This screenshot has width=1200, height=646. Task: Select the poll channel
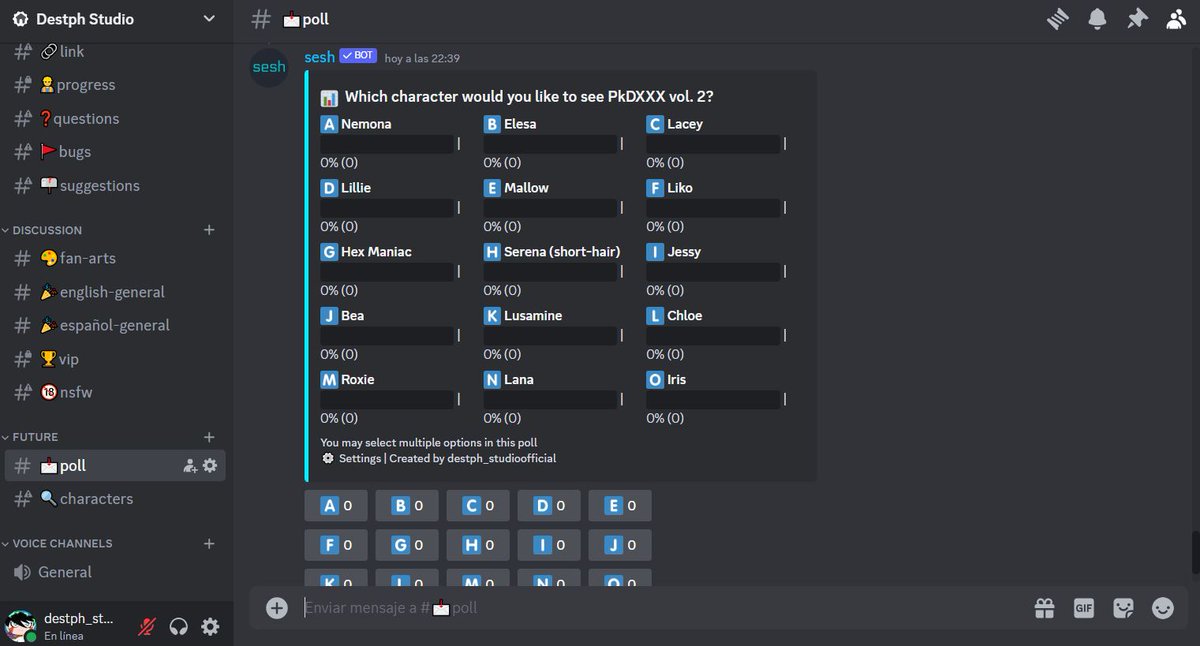116,465
